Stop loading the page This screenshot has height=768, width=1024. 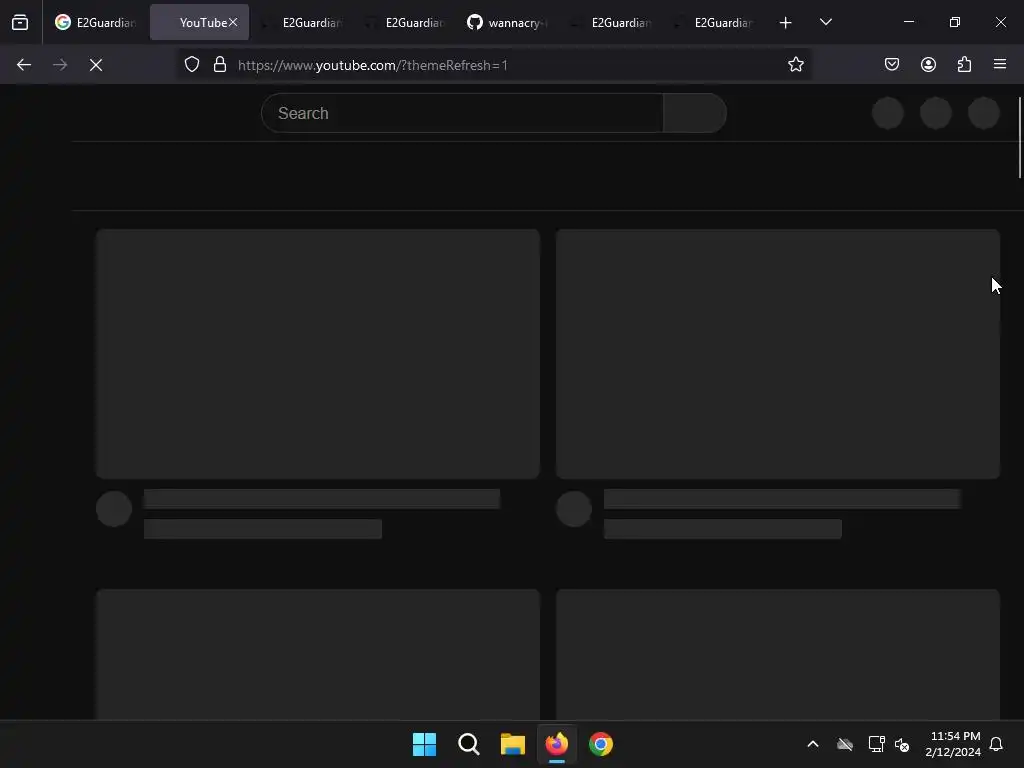tap(96, 65)
